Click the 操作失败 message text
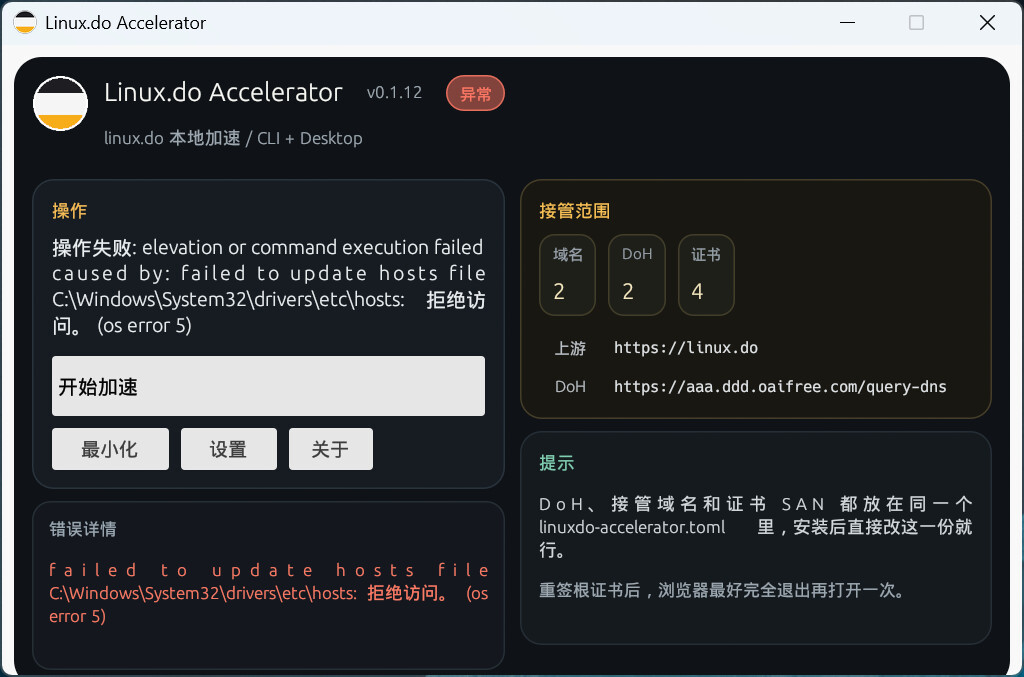This screenshot has height=677, width=1024. [268, 286]
